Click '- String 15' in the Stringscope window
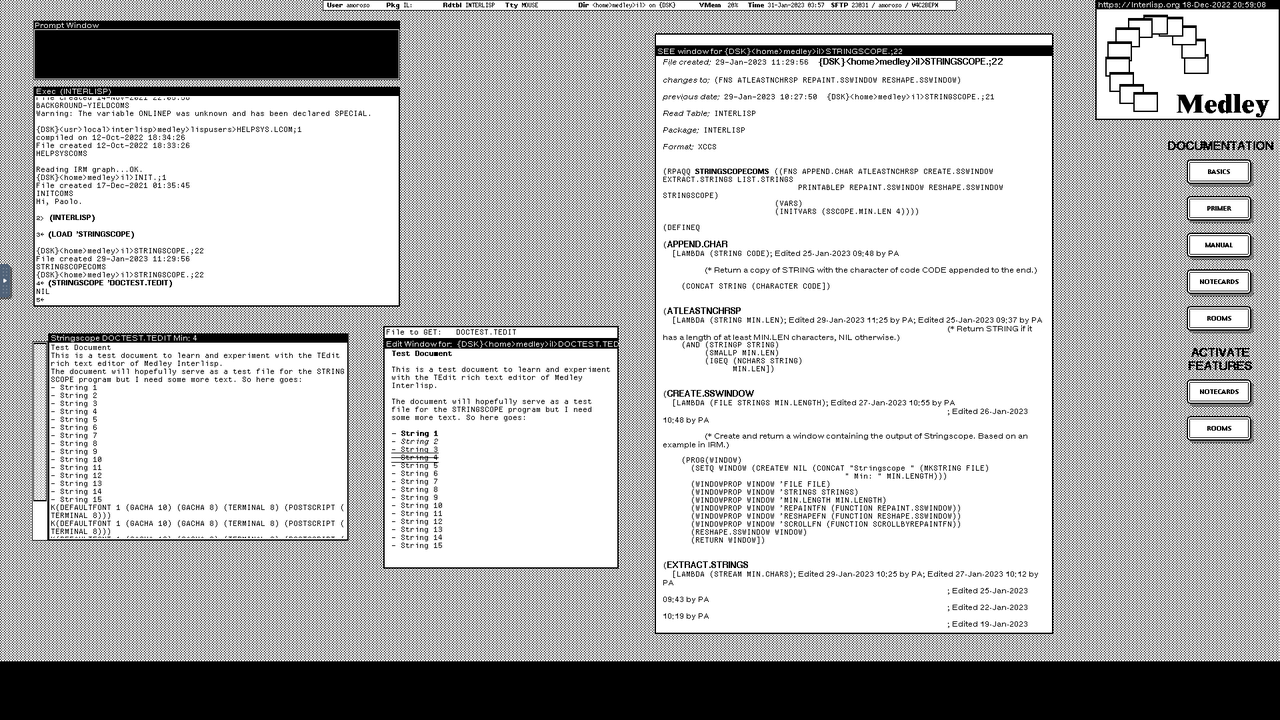1280x720 pixels. pyautogui.click(x=76, y=500)
